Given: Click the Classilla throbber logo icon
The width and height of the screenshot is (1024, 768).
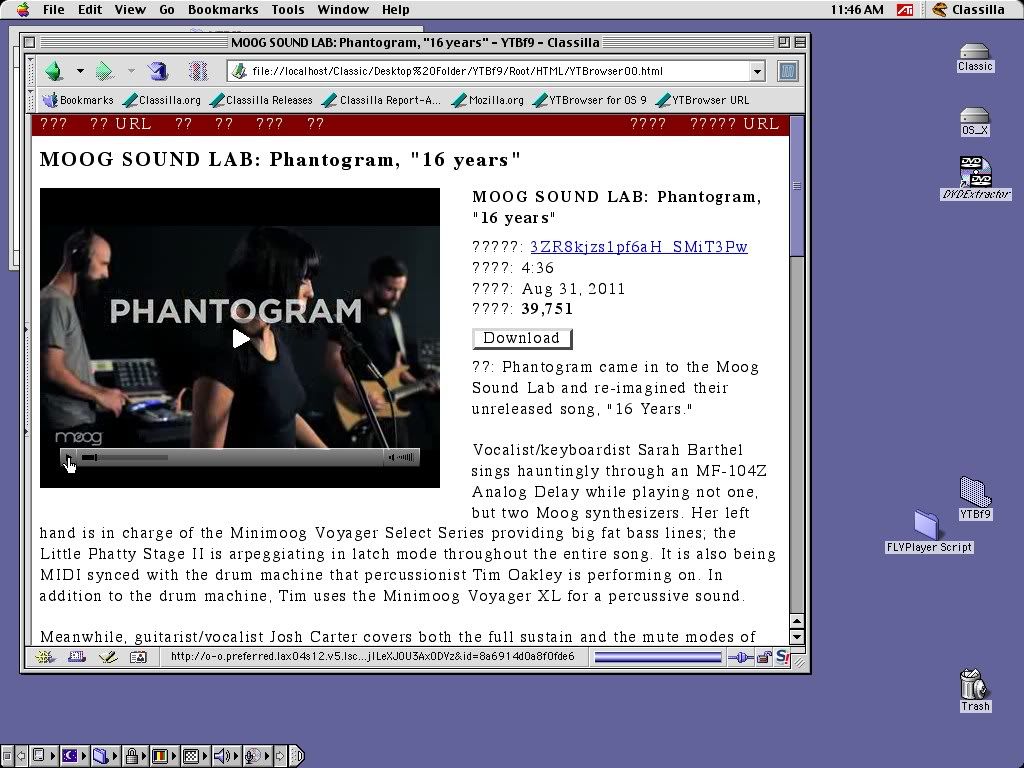Looking at the screenshot, I should click(788, 71).
